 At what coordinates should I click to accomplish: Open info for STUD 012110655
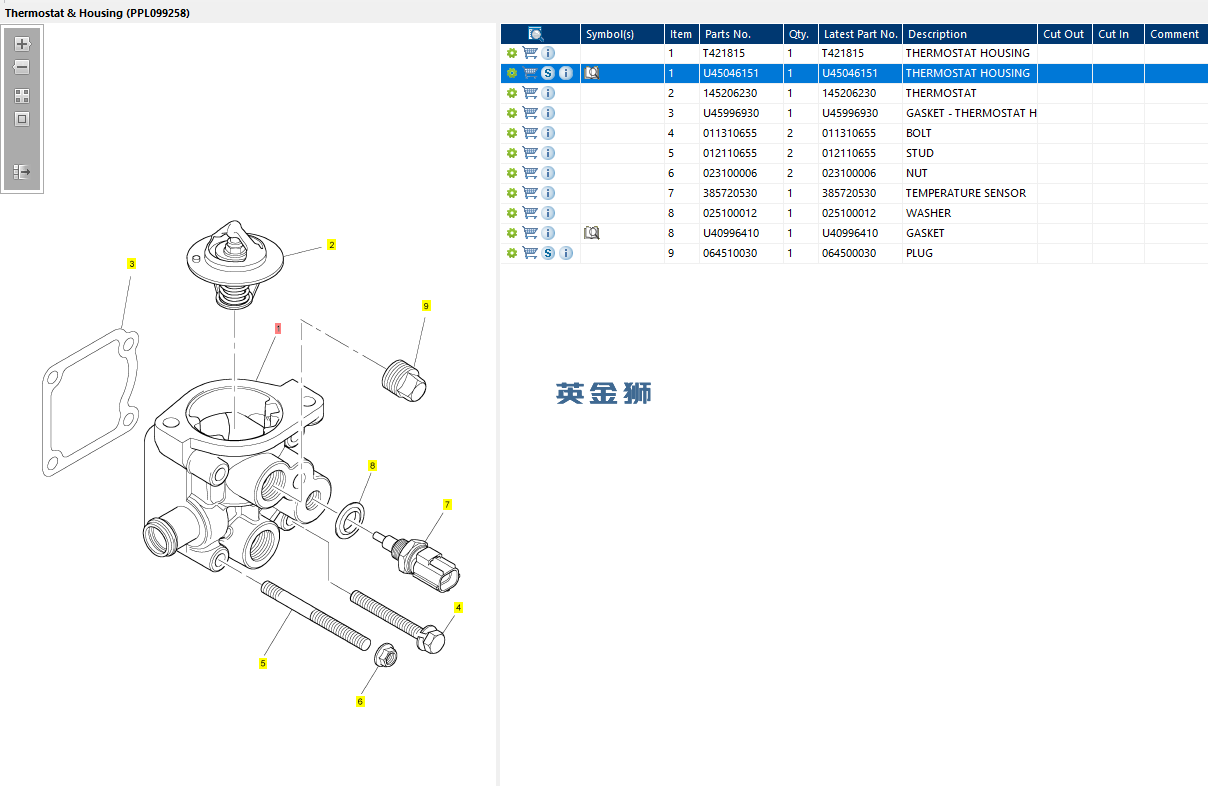548,153
